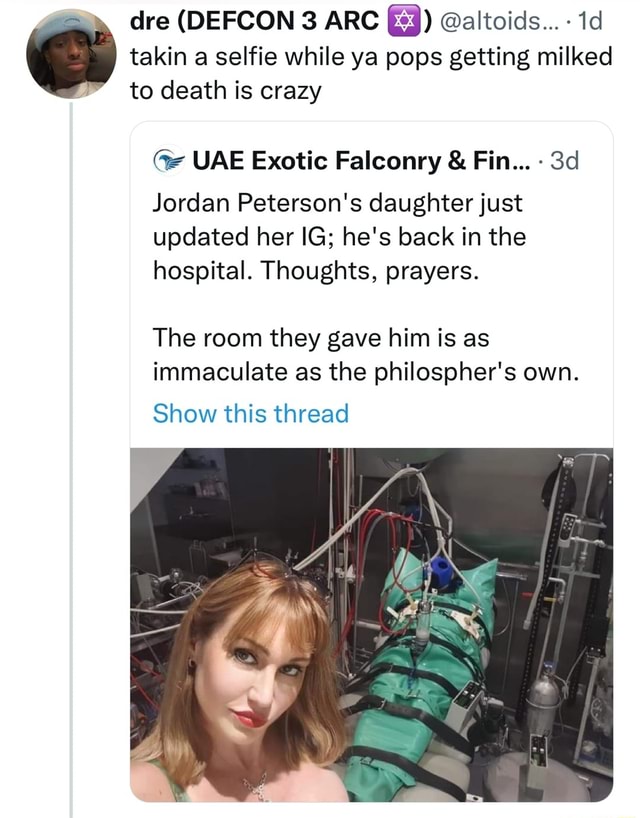Open the selfie photo in the quoted tweet

pyautogui.click(x=371, y=623)
